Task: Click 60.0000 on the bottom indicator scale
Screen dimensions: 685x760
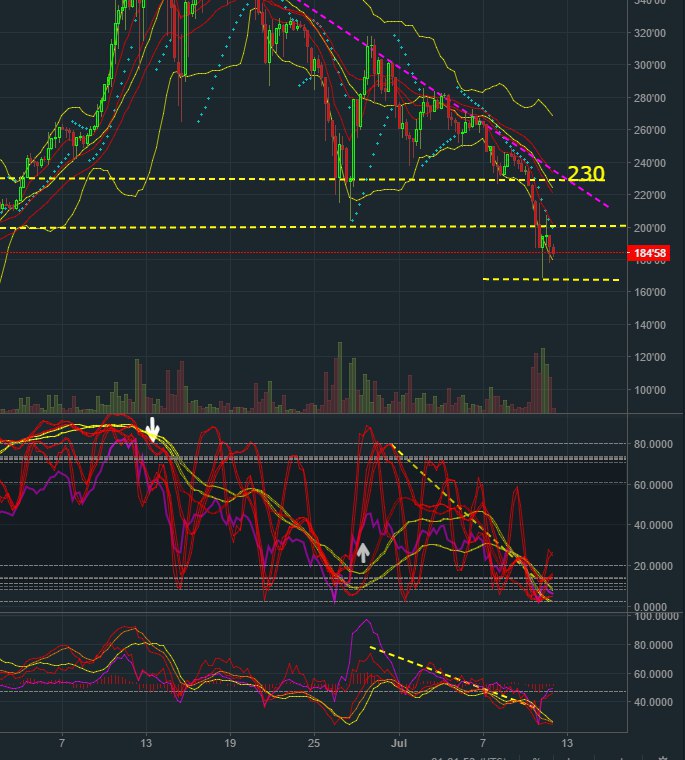Action: tap(653, 674)
